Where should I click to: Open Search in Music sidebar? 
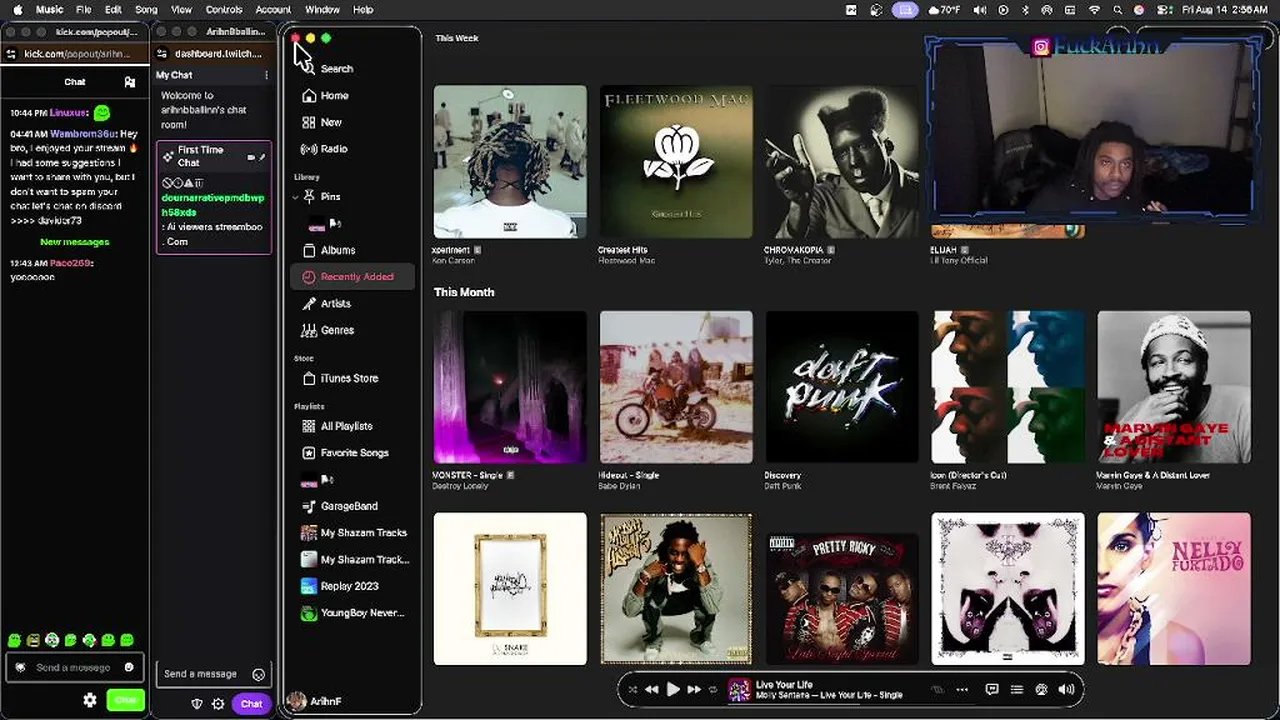[x=353, y=69]
